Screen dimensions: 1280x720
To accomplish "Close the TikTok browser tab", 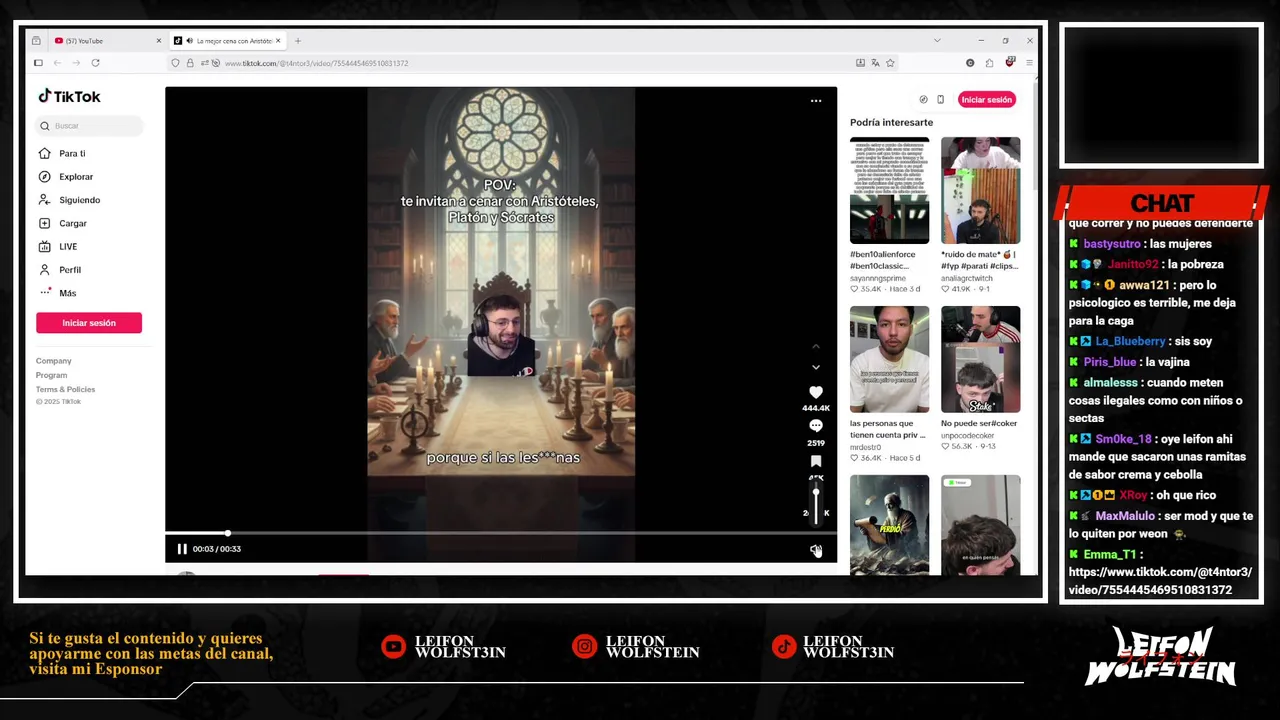I will coord(278,41).
